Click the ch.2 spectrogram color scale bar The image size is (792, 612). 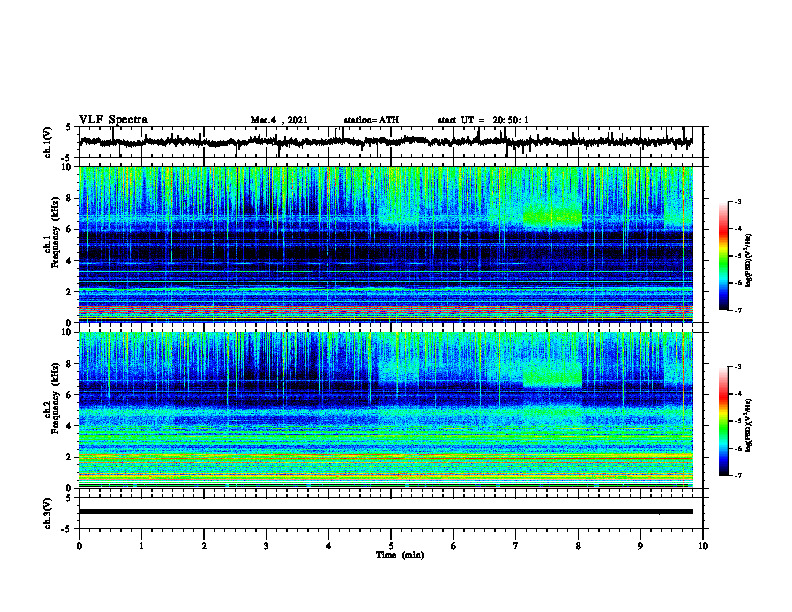click(x=723, y=421)
